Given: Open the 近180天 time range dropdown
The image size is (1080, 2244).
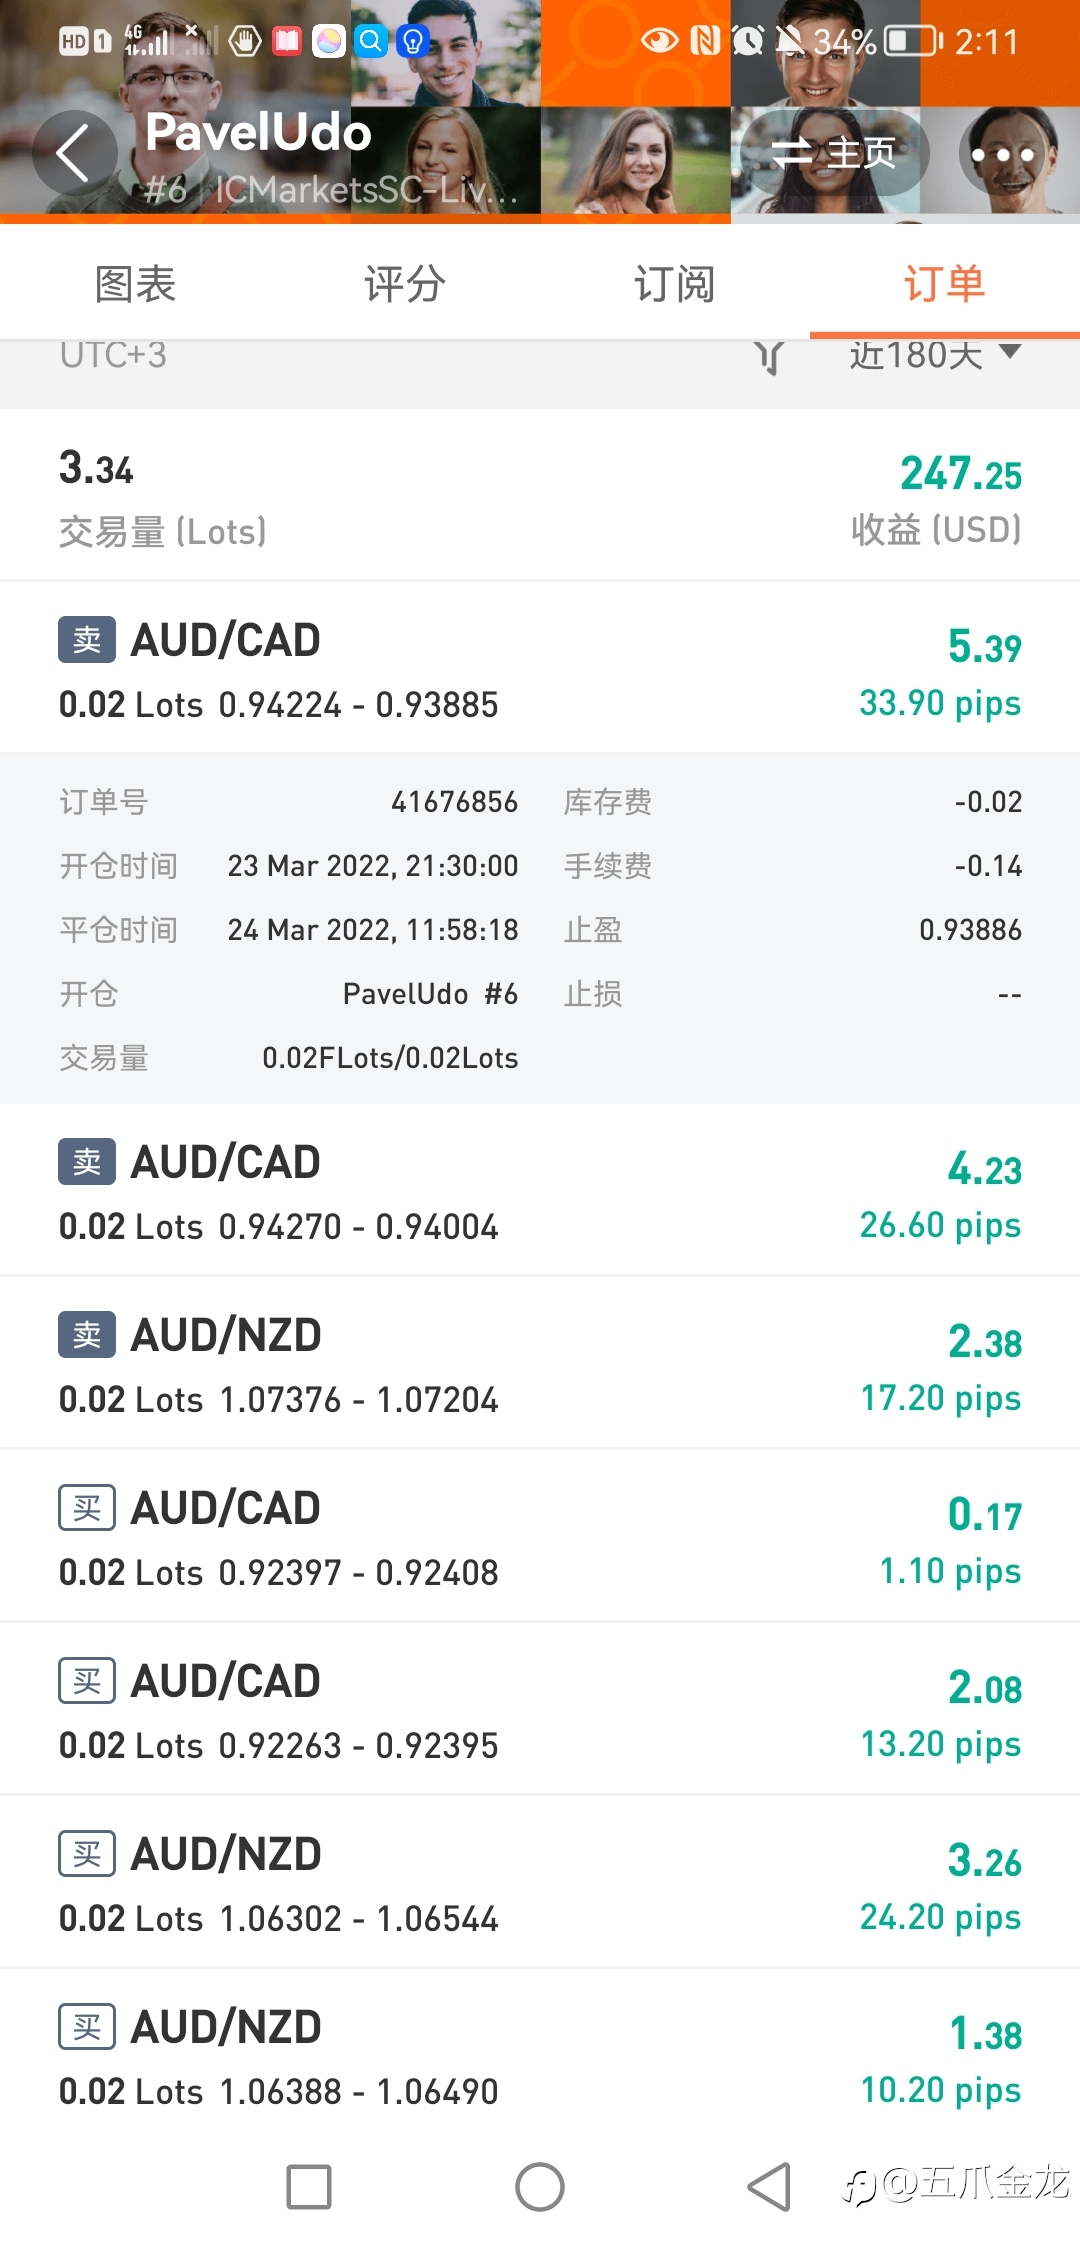Looking at the screenshot, I should [x=934, y=355].
